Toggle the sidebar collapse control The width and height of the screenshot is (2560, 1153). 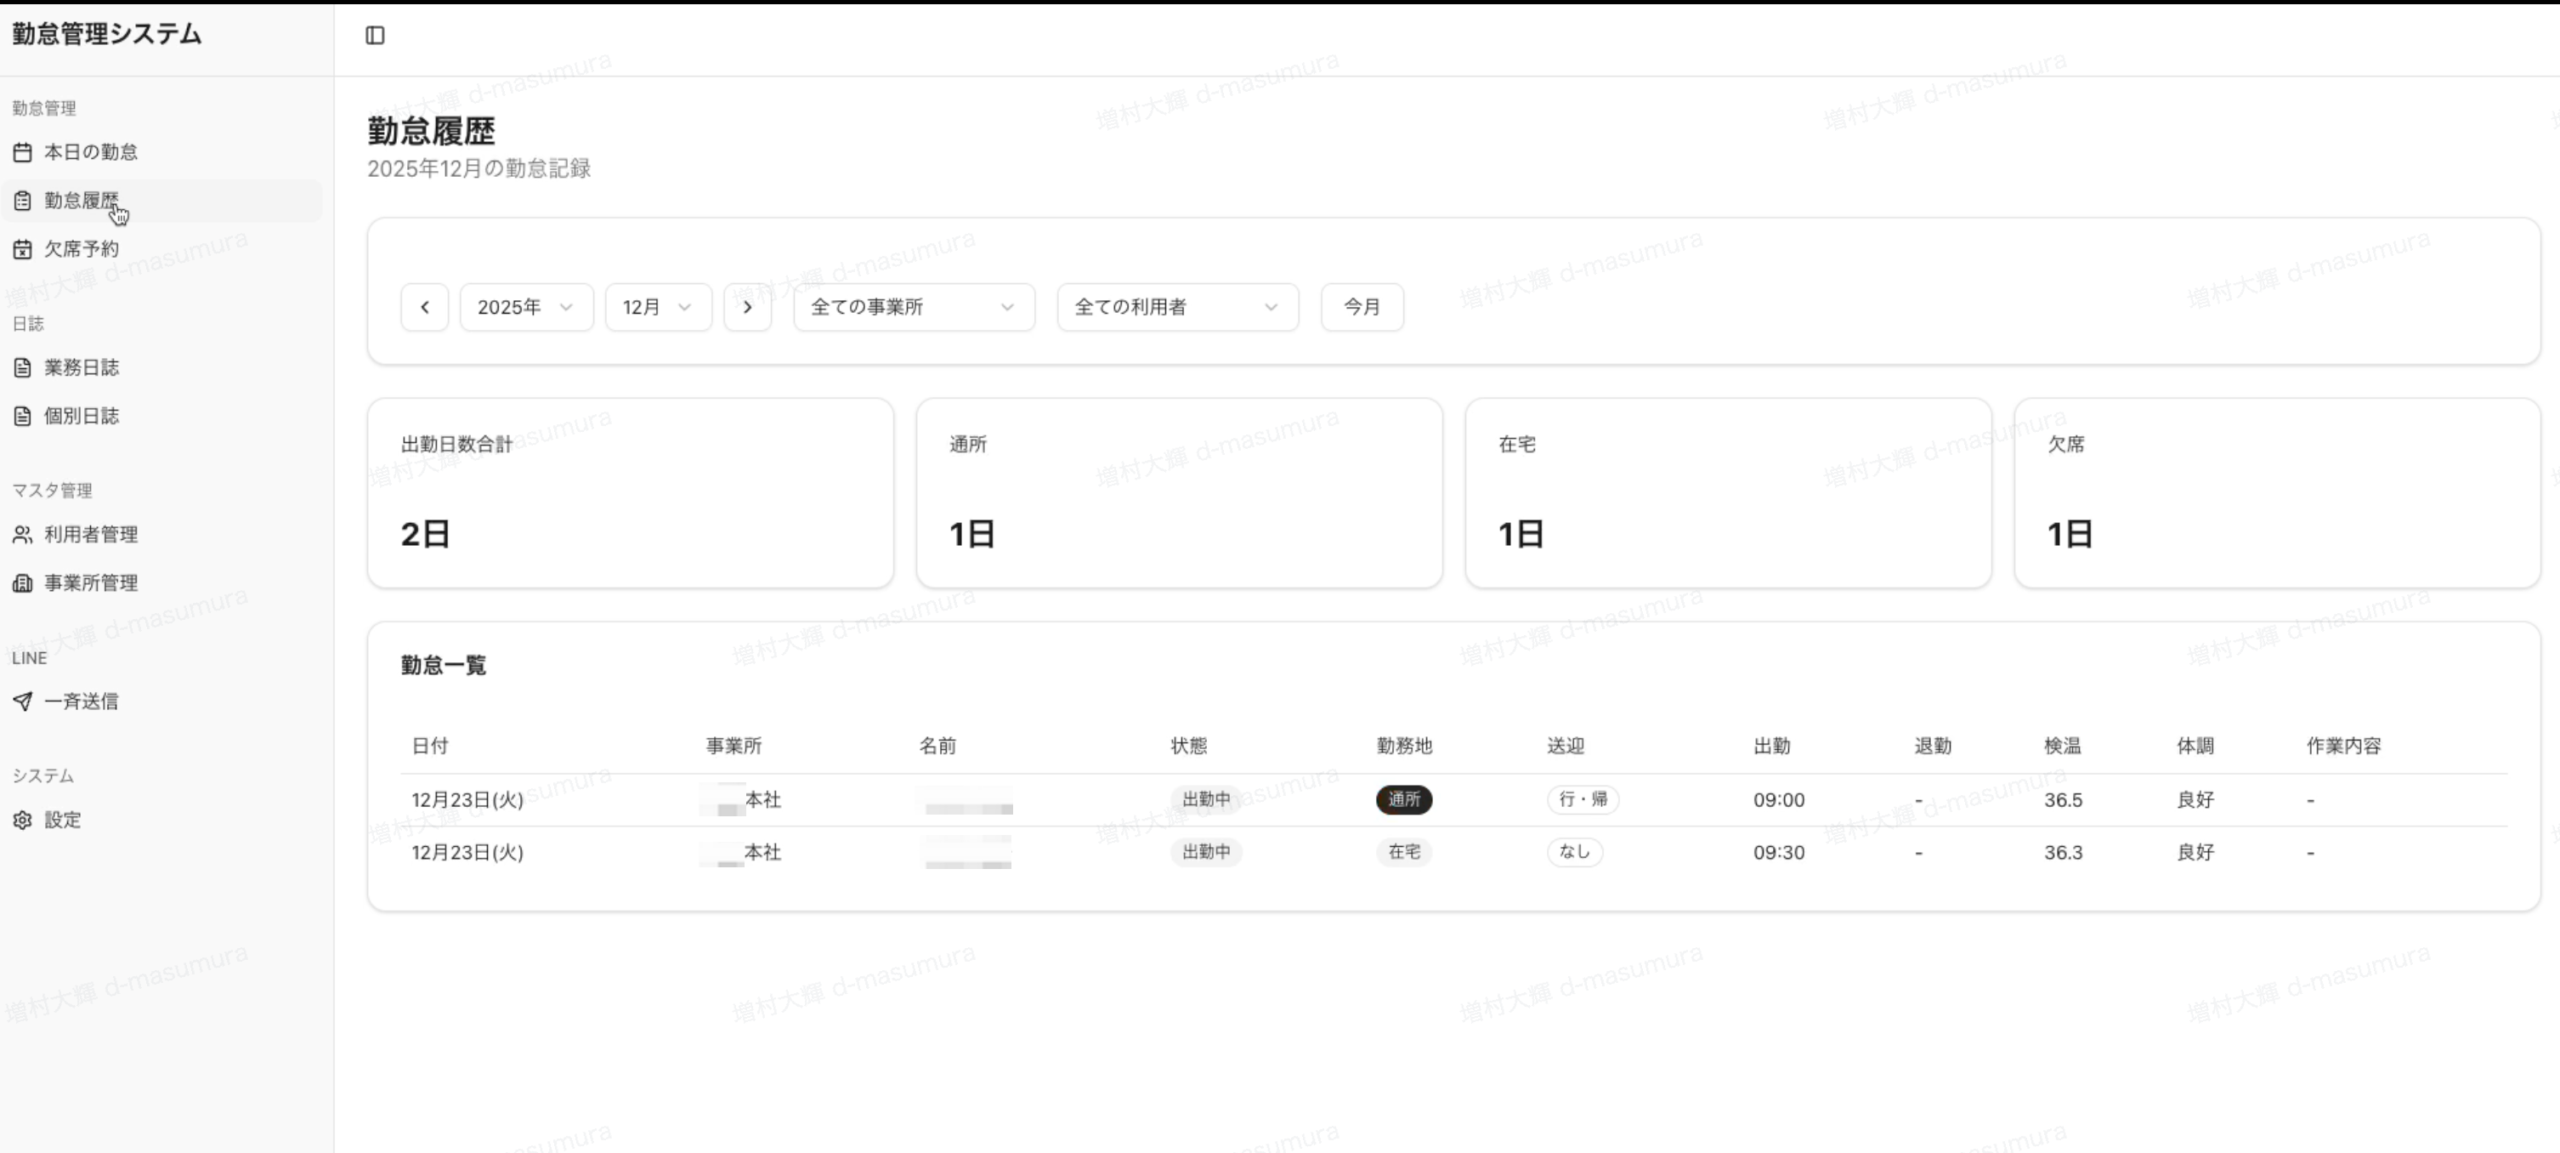(x=376, y=35)
